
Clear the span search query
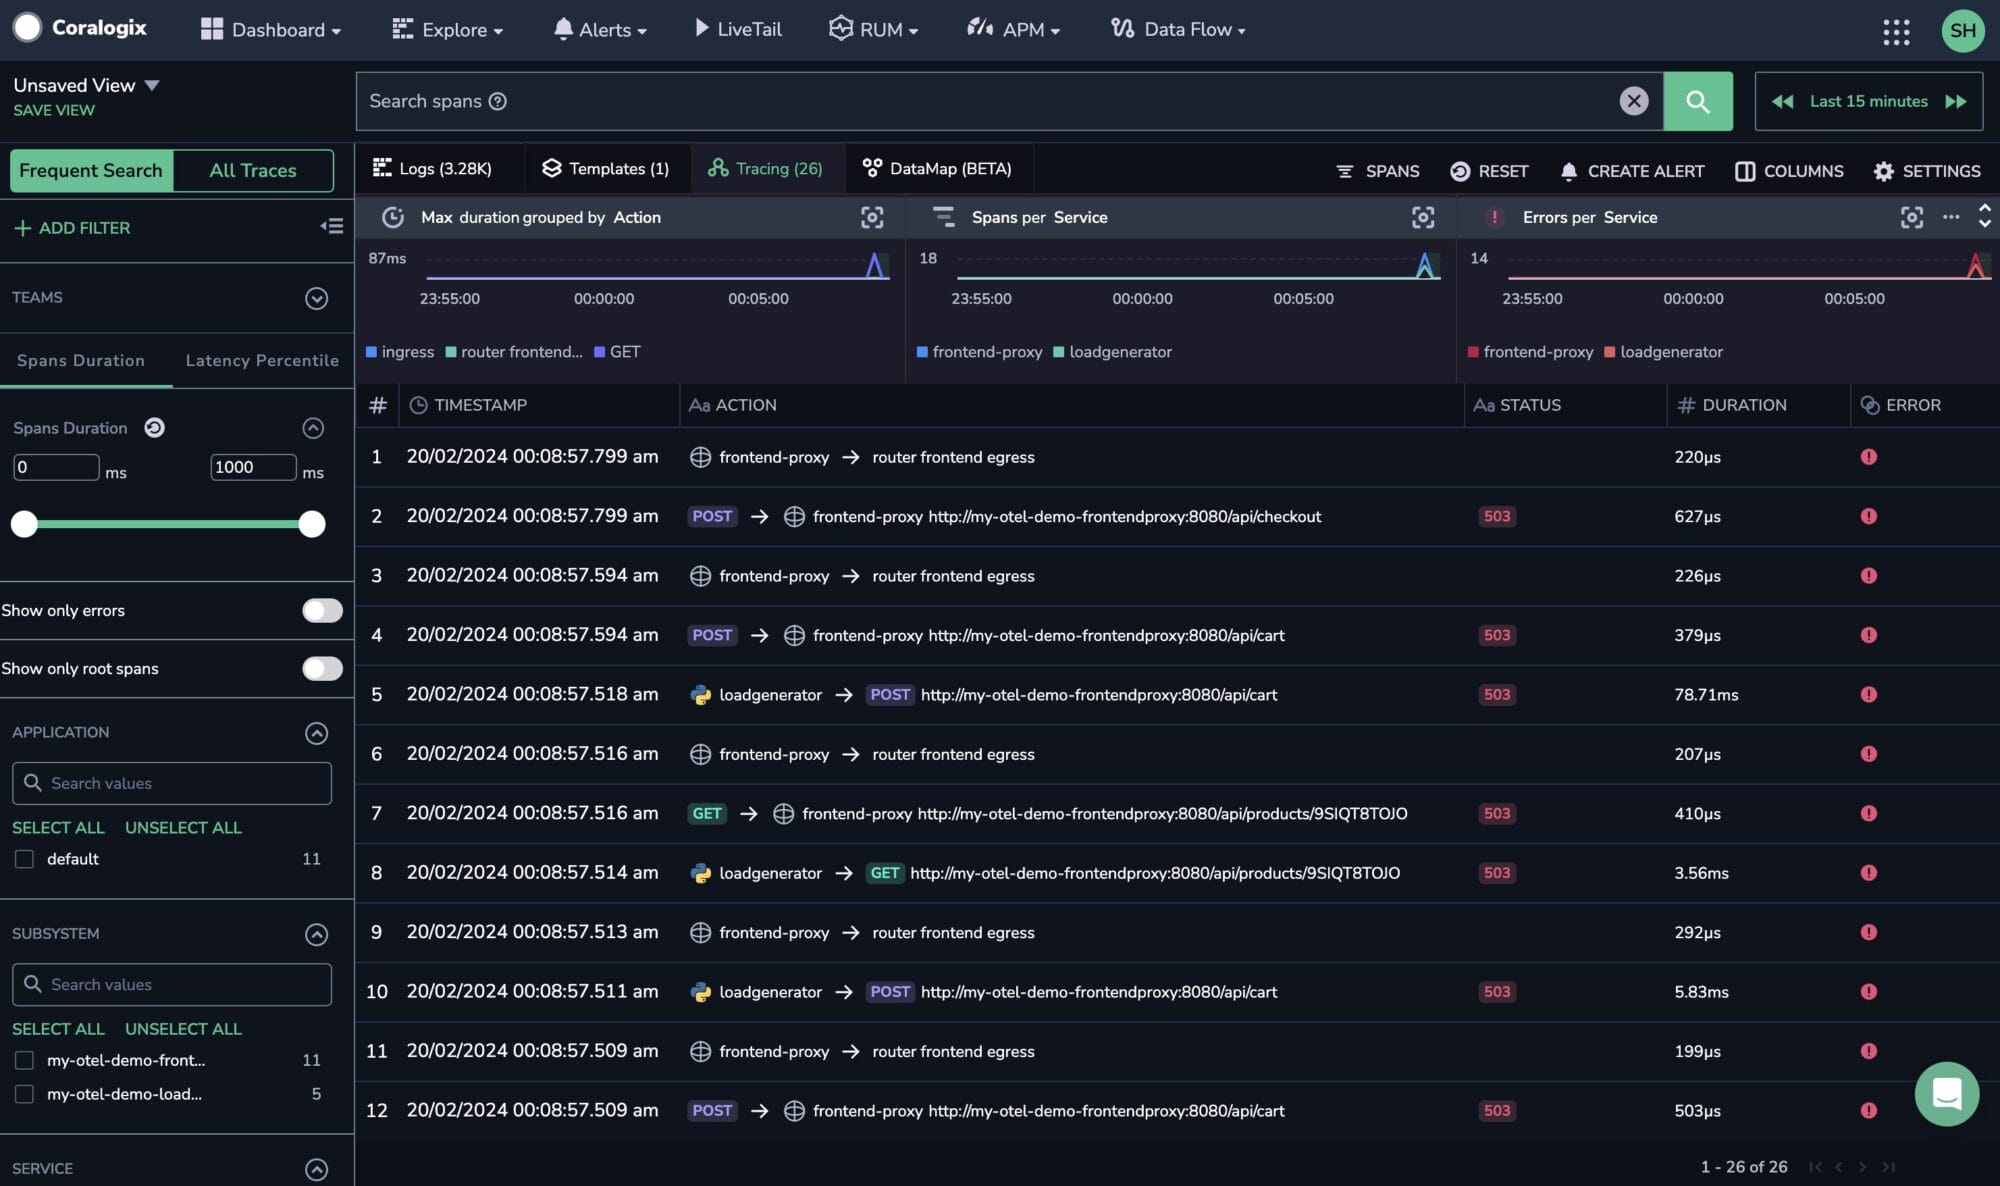pyautogui.click(x=1634, y=101)
